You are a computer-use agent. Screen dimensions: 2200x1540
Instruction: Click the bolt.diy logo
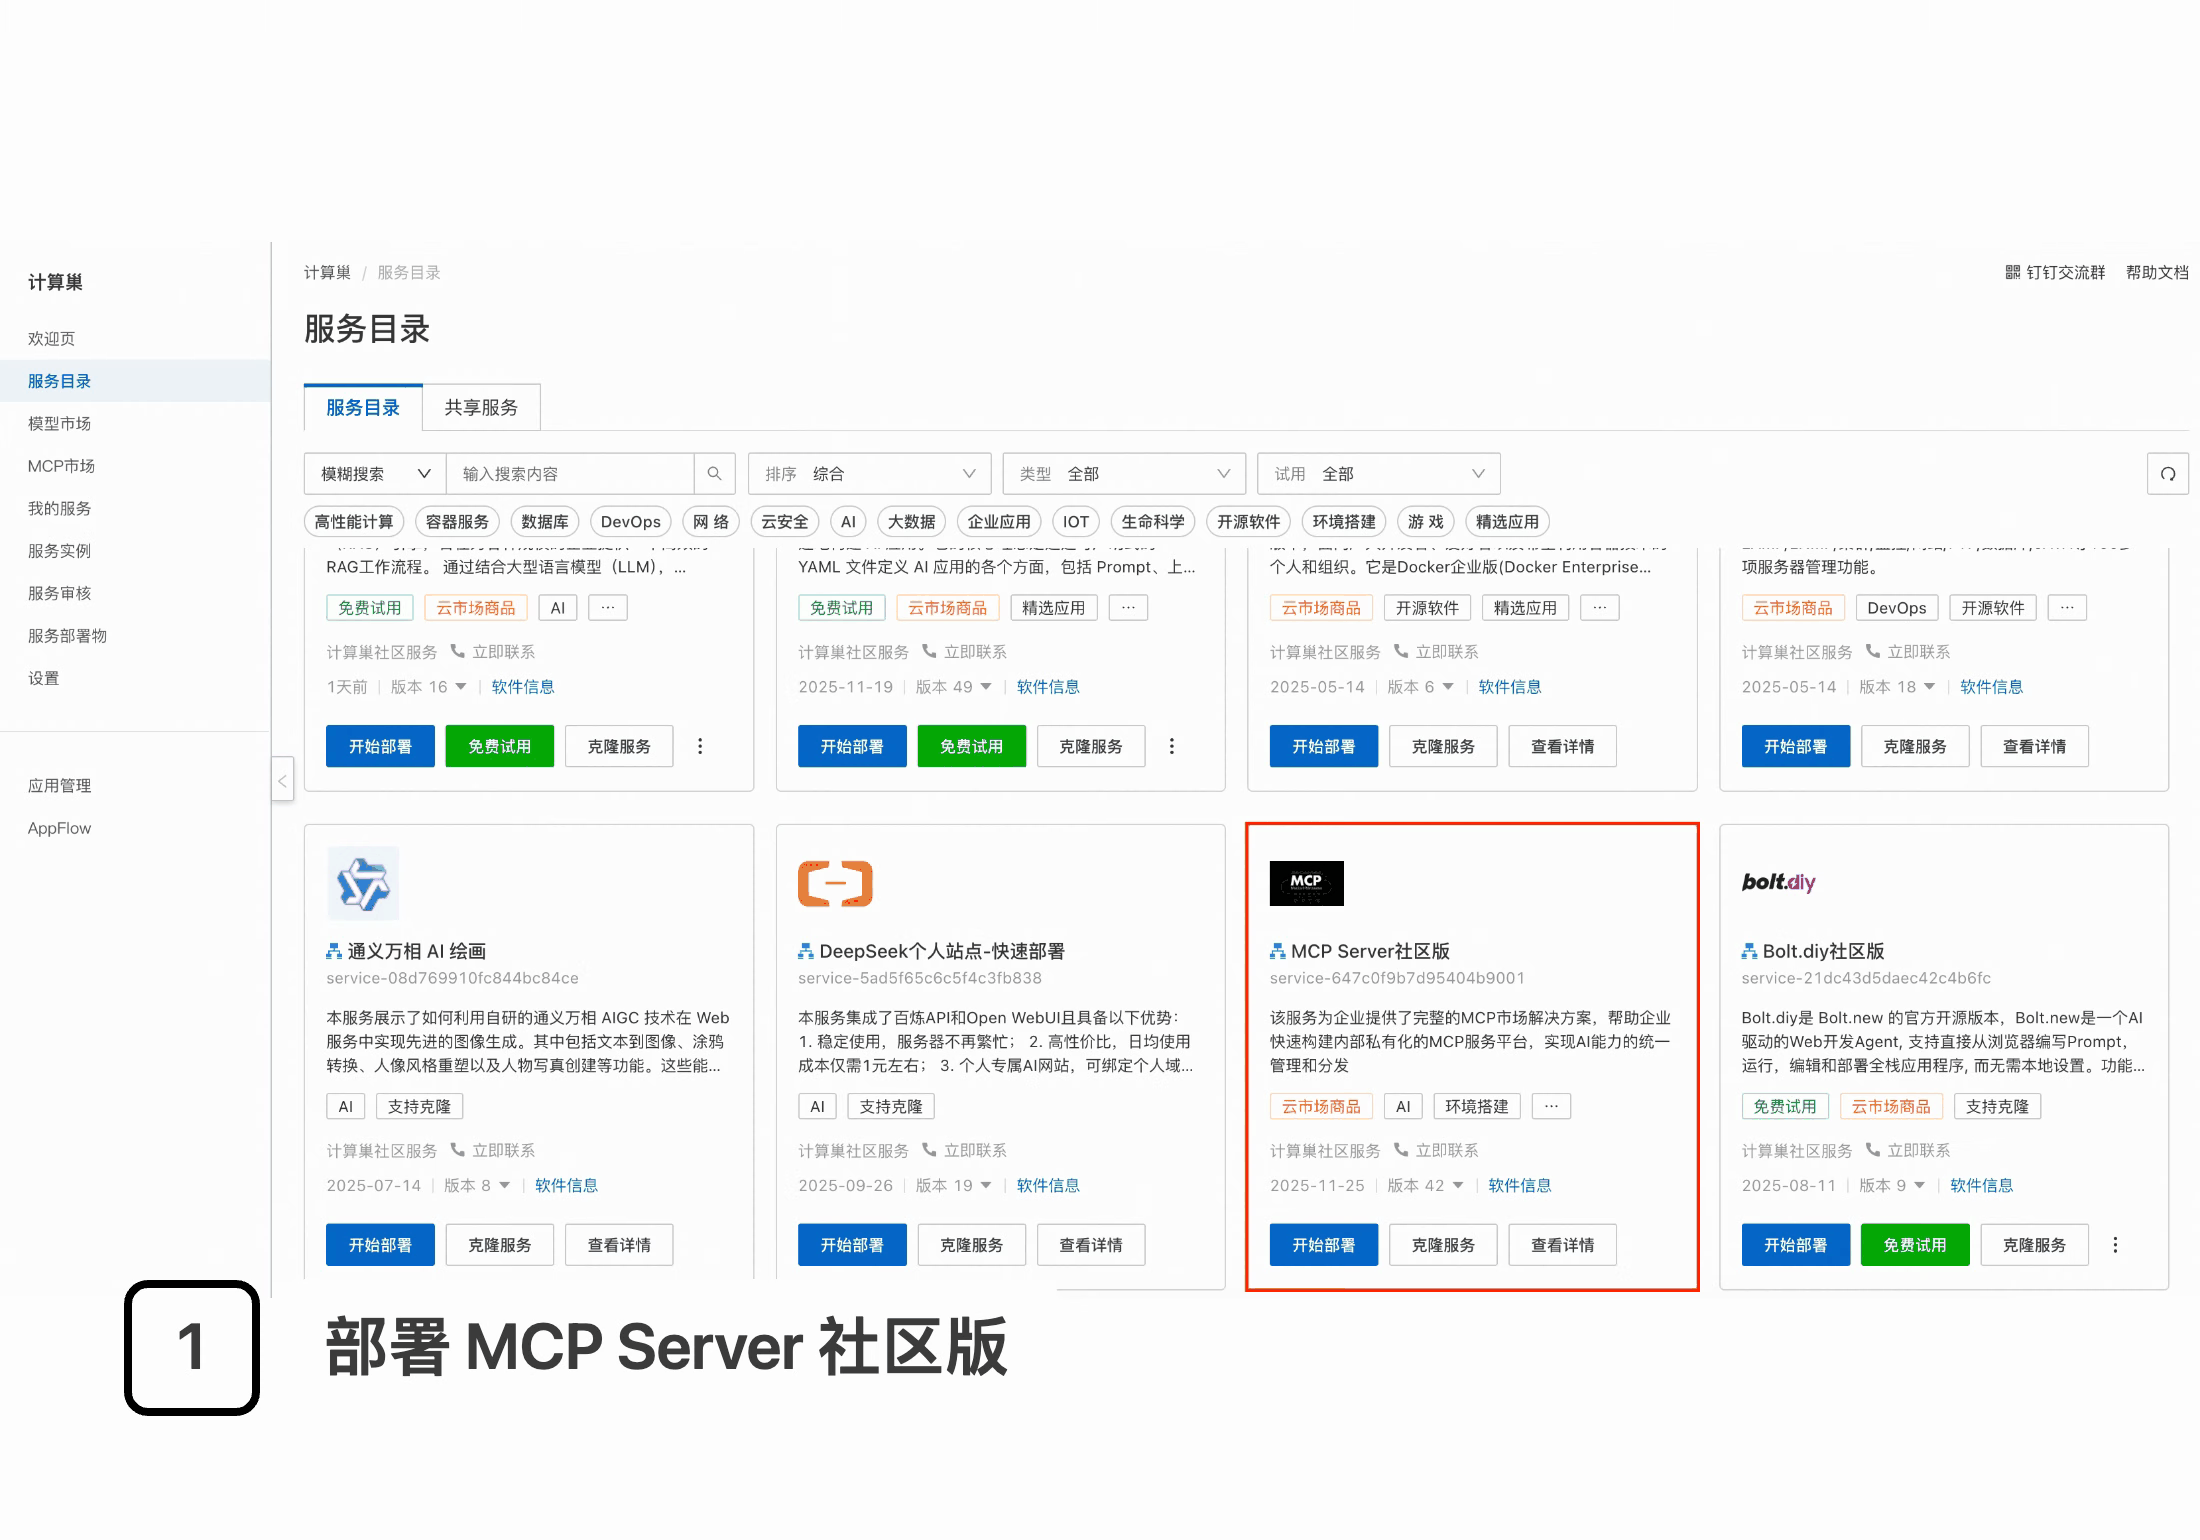tap(1777, 882)
